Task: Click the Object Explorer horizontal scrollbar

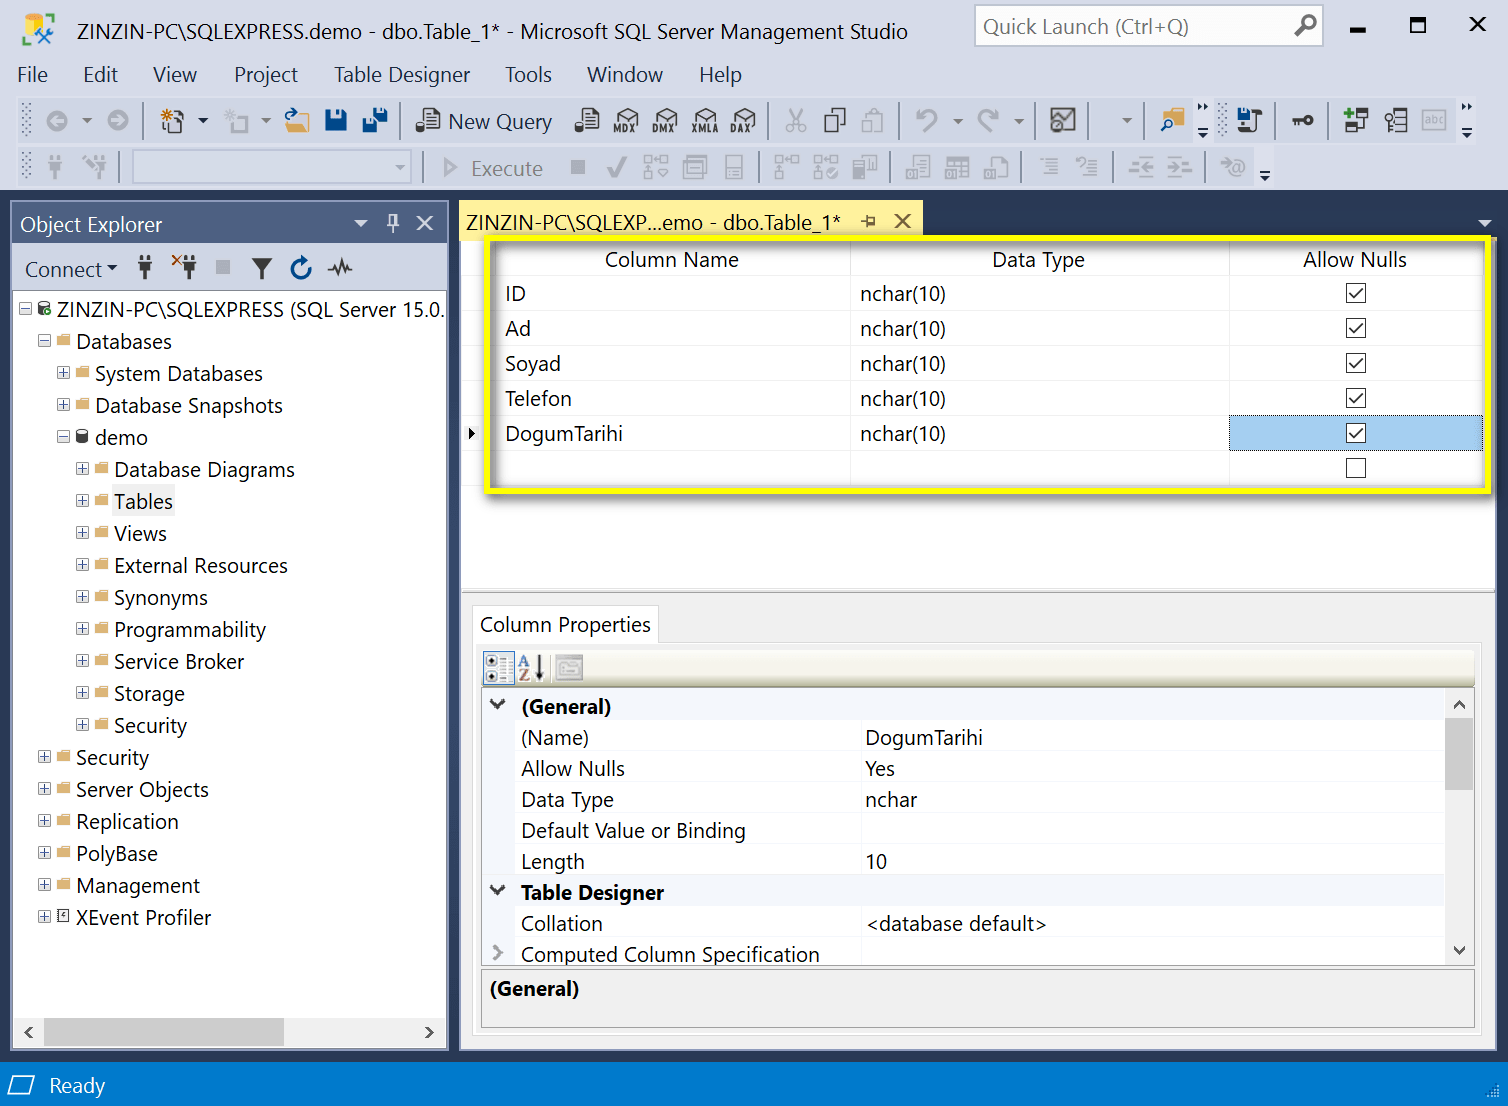Action: coord(164,1032)
